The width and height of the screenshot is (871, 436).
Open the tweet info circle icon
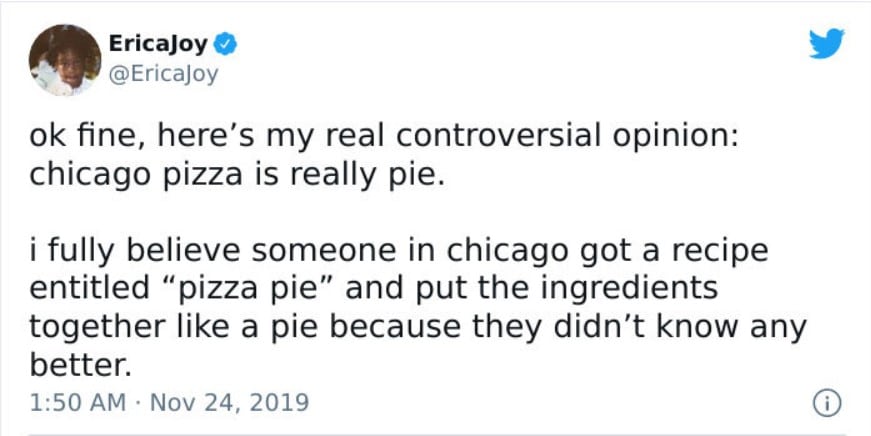[827, 403]
